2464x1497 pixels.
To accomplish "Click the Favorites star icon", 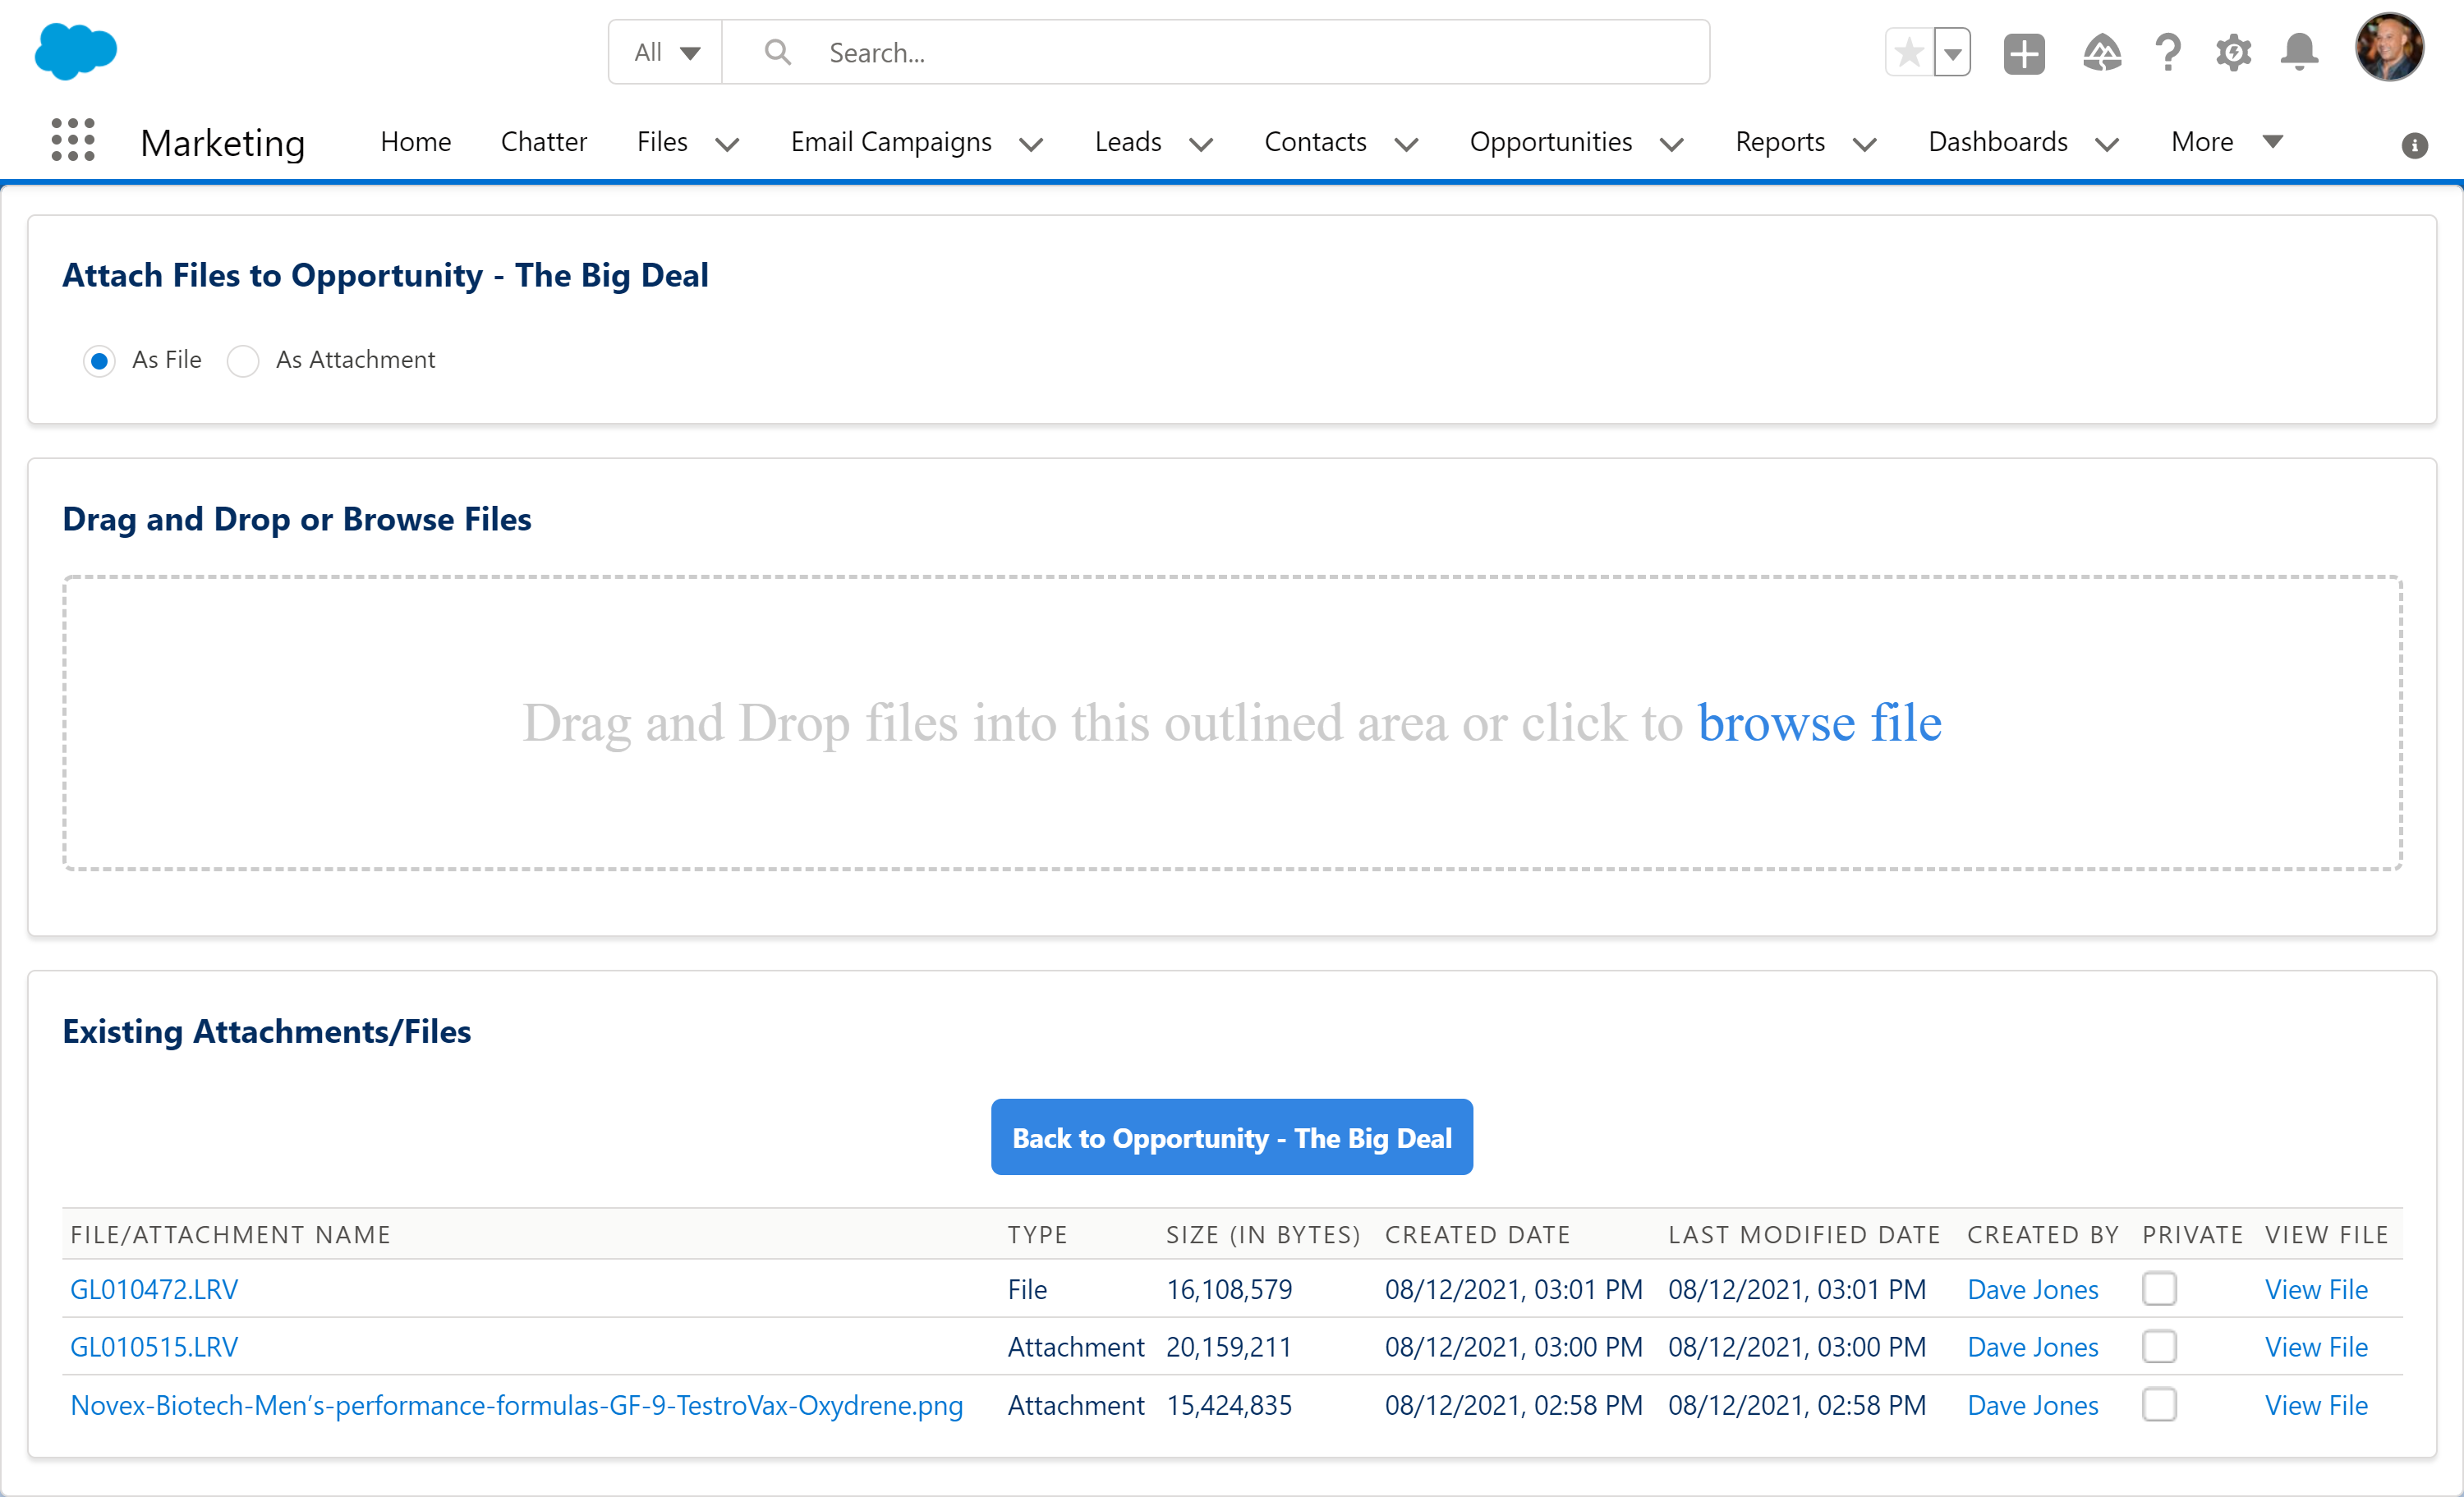I will (1908, 52).
